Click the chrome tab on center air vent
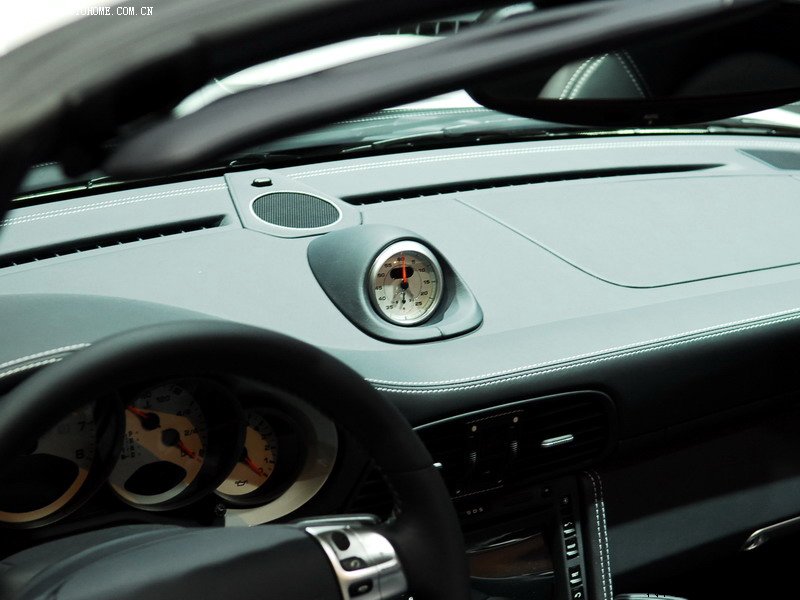Screen dimensions: 800x600 (x=558, y=439)
